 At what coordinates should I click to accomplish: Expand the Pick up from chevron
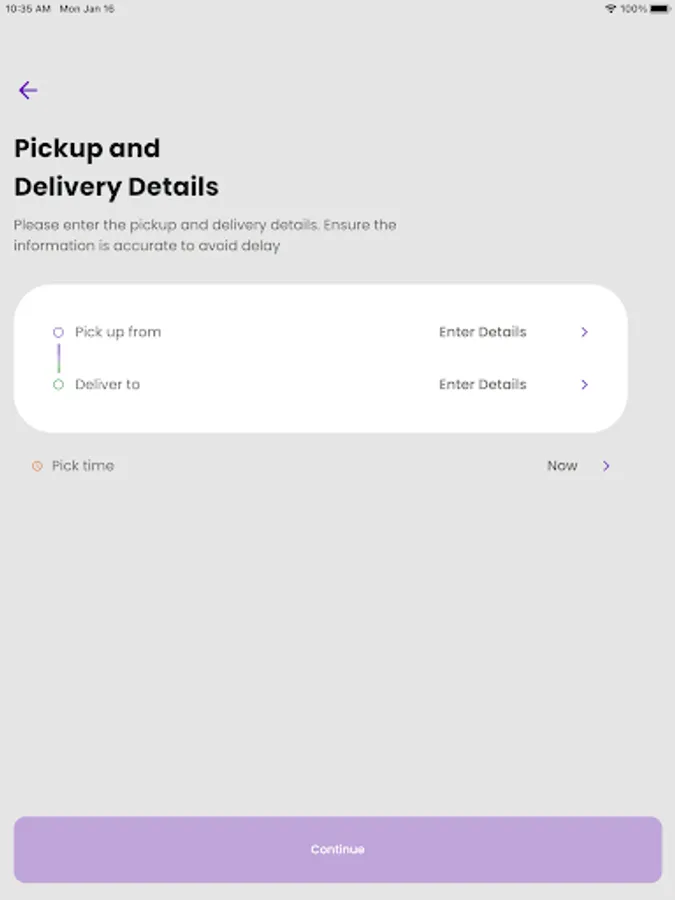[585, 332]
